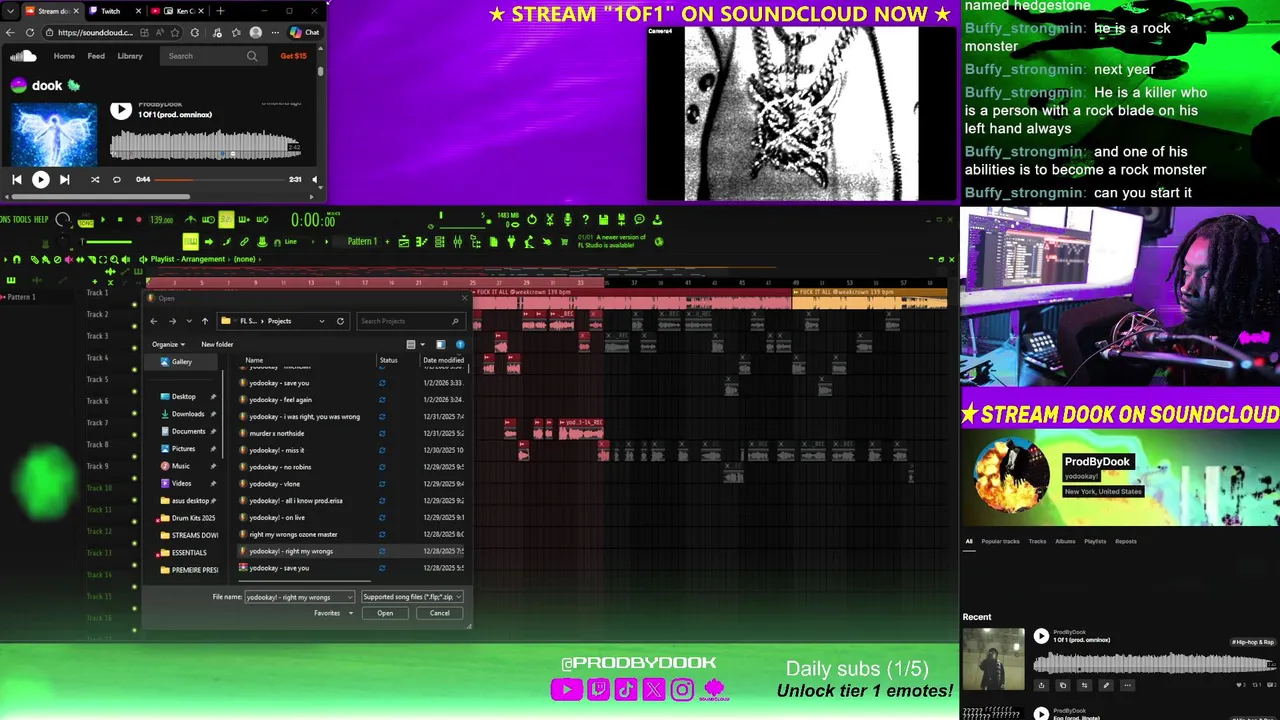This screenshot has height=720, width=1280.
Task: Toggle countdown before recording (3-2-1) button
Action: point(226,219)
